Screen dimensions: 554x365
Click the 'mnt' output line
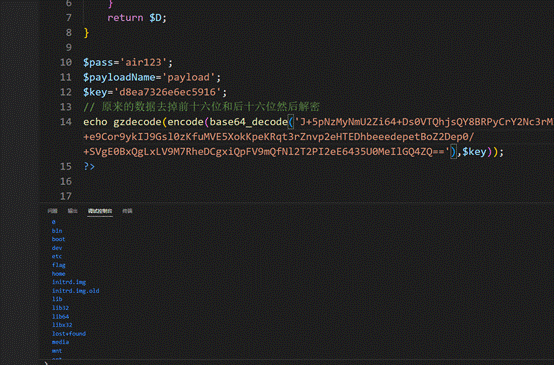[x=57, y=351]
